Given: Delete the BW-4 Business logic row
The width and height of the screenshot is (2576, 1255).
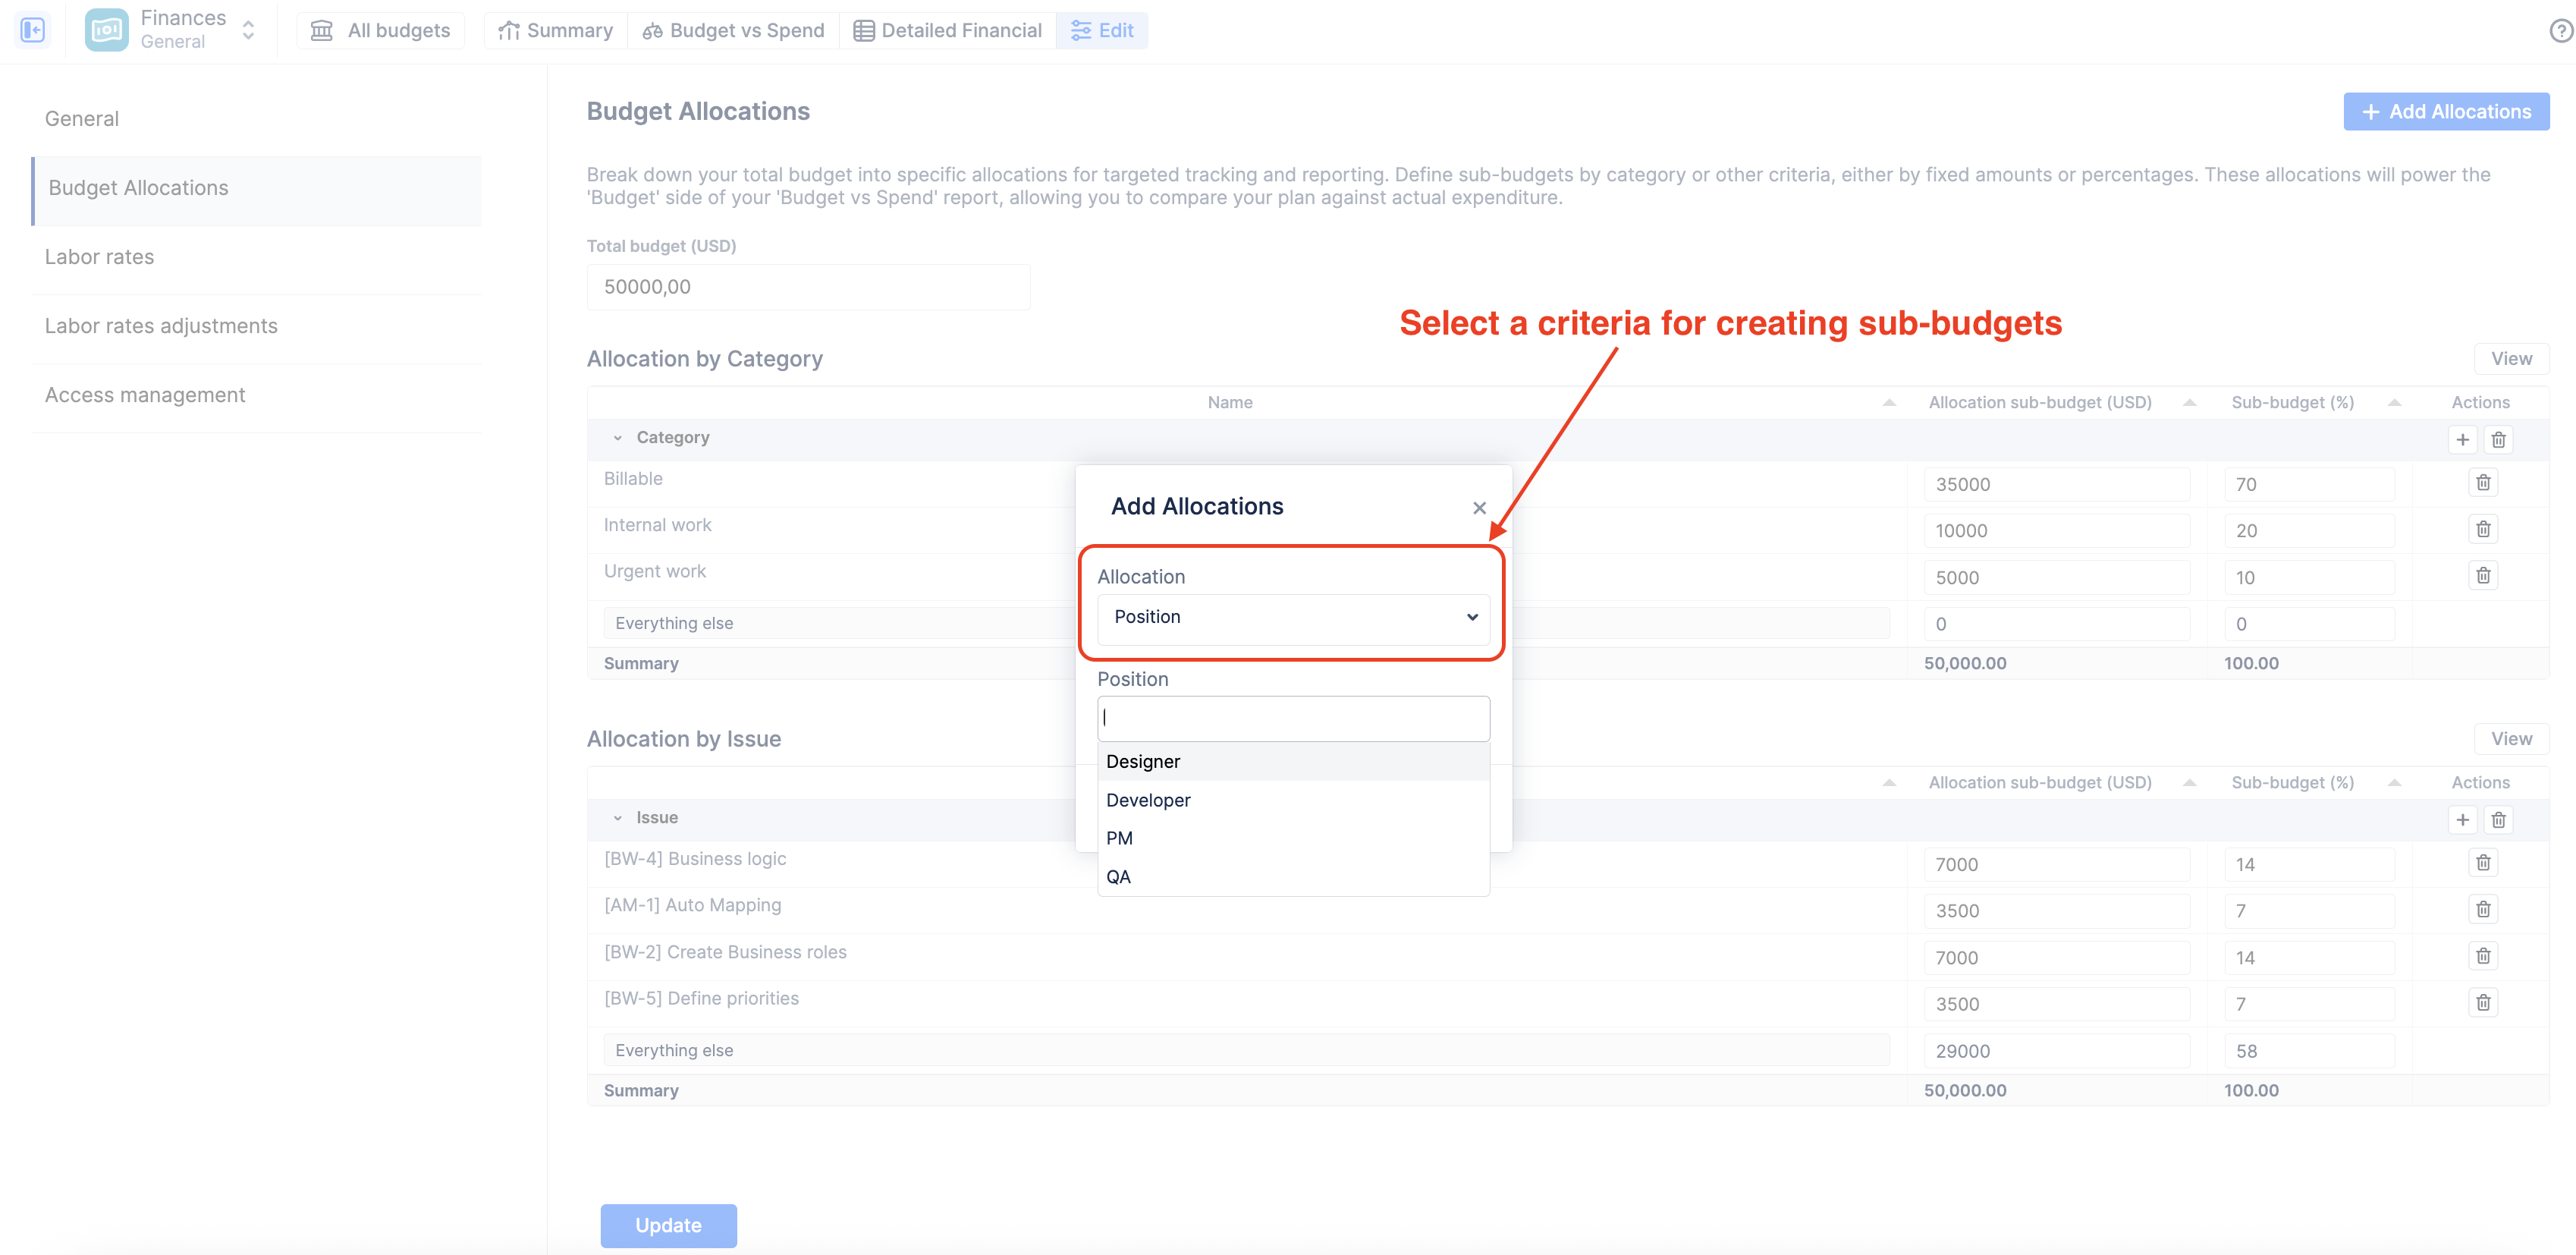Looking at the screenshot, I should (x=2482, y=863).
